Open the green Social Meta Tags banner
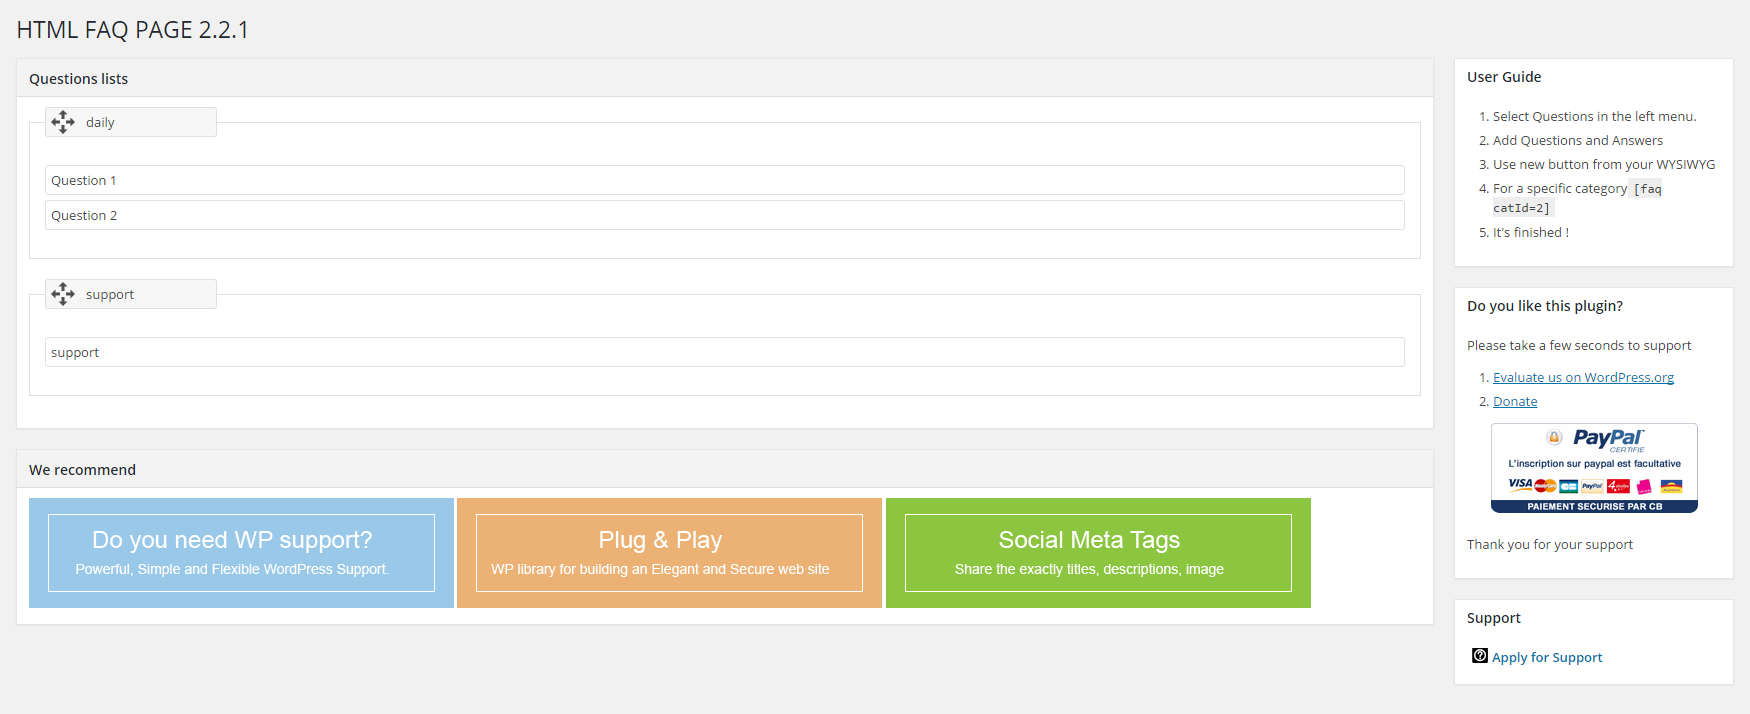This screenshot has width=1750, height=714. [1098, 553]
